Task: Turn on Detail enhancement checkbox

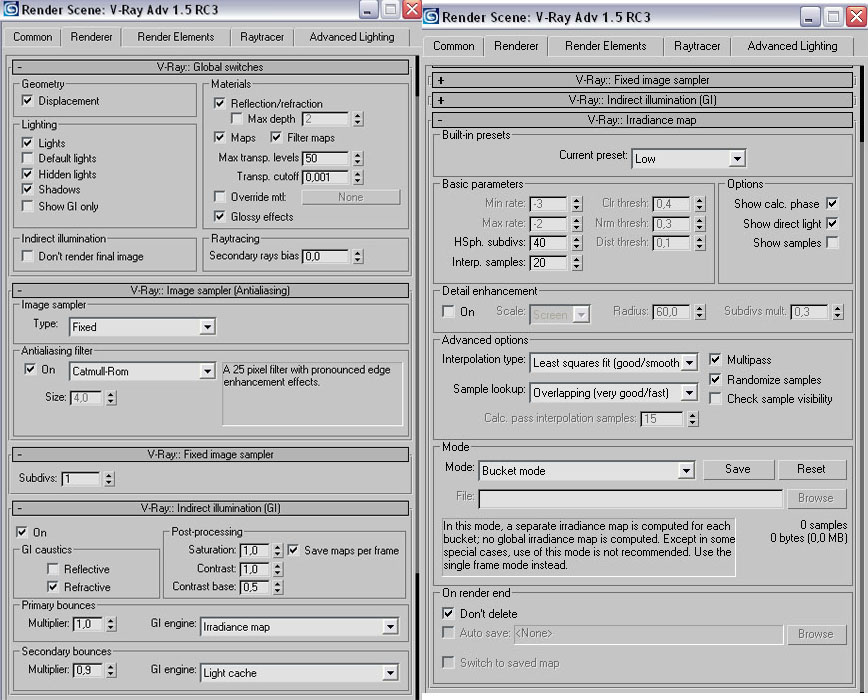Action: point(449,312)
